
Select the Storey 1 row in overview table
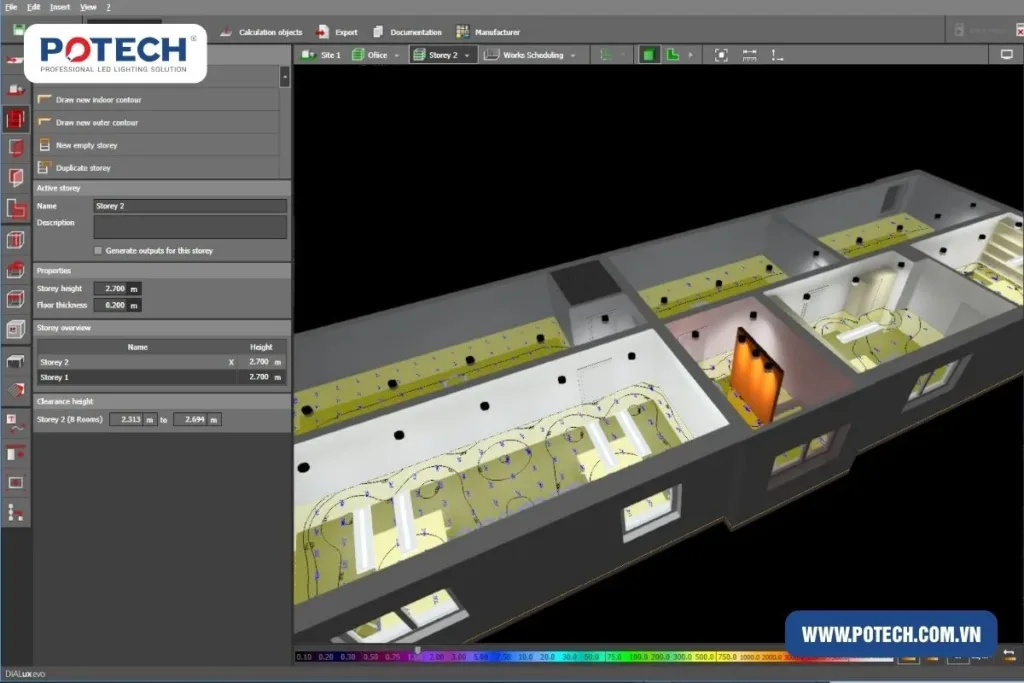[x=161, y=377]
